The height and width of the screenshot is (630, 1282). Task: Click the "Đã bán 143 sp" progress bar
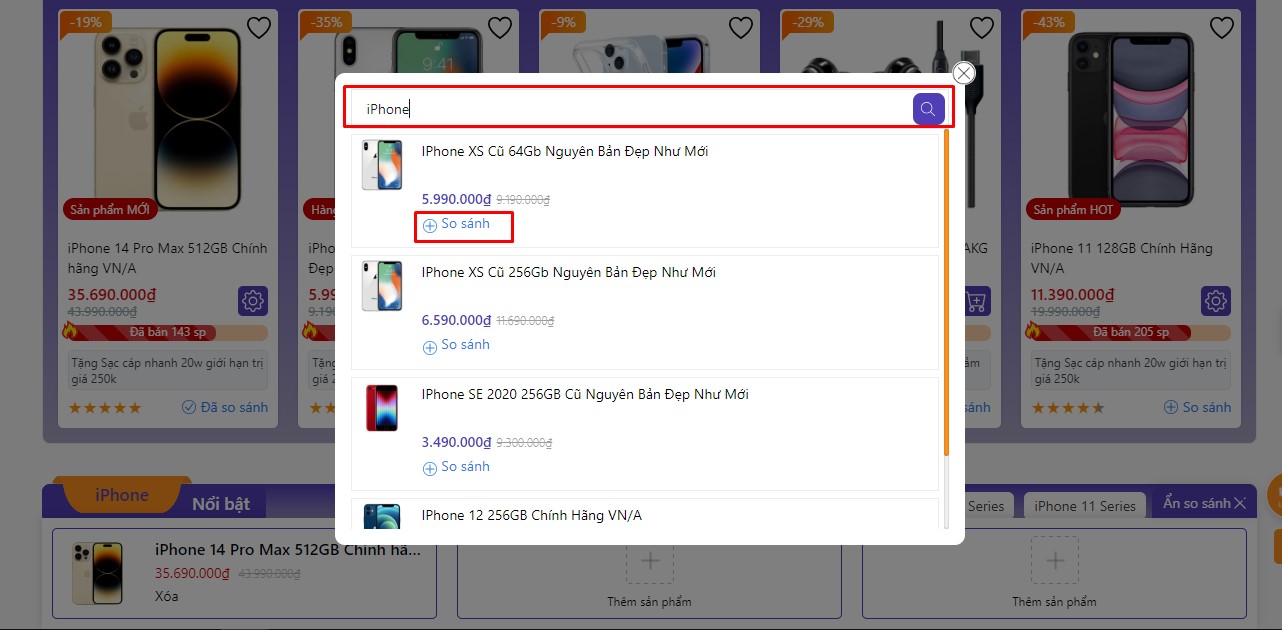(x=167, y=332)
